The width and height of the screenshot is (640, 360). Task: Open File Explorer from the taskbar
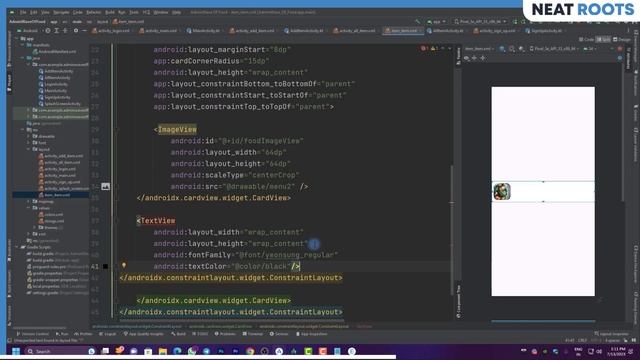click(162, 351)
